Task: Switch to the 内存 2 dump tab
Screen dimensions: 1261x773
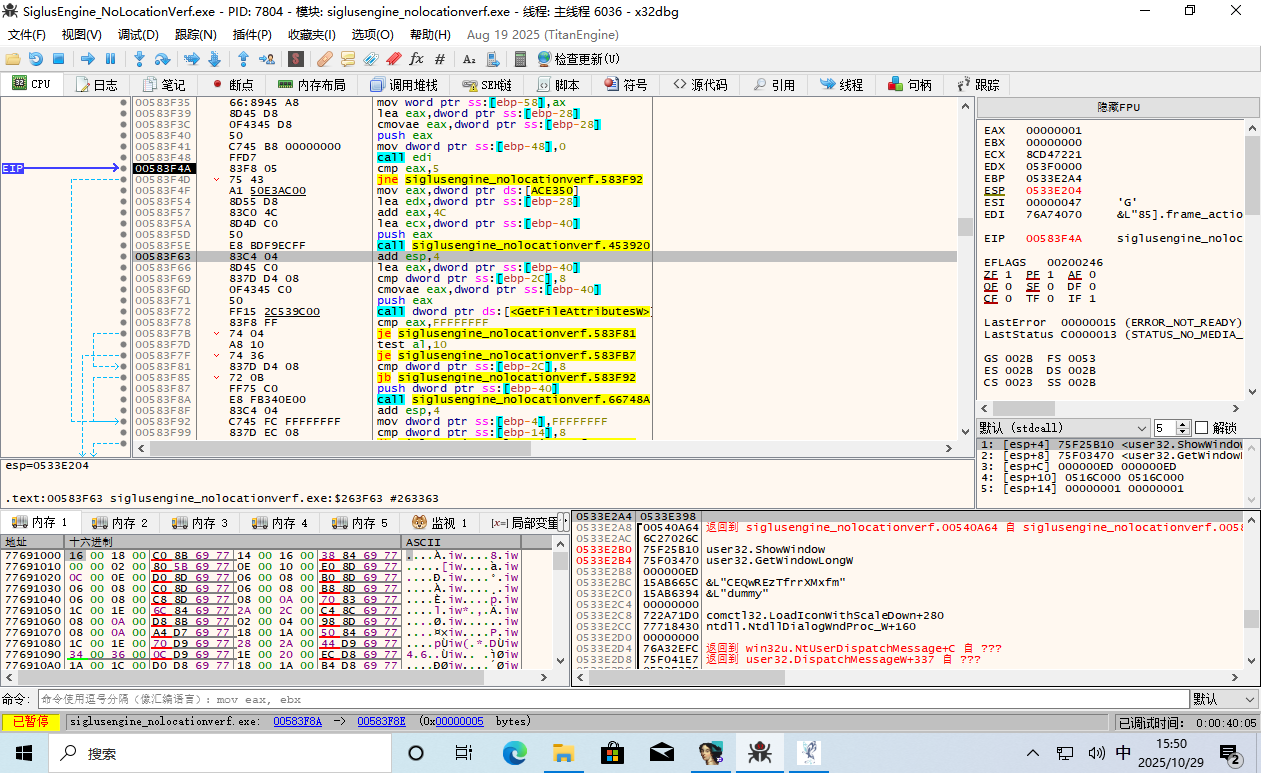Action: 120,522
